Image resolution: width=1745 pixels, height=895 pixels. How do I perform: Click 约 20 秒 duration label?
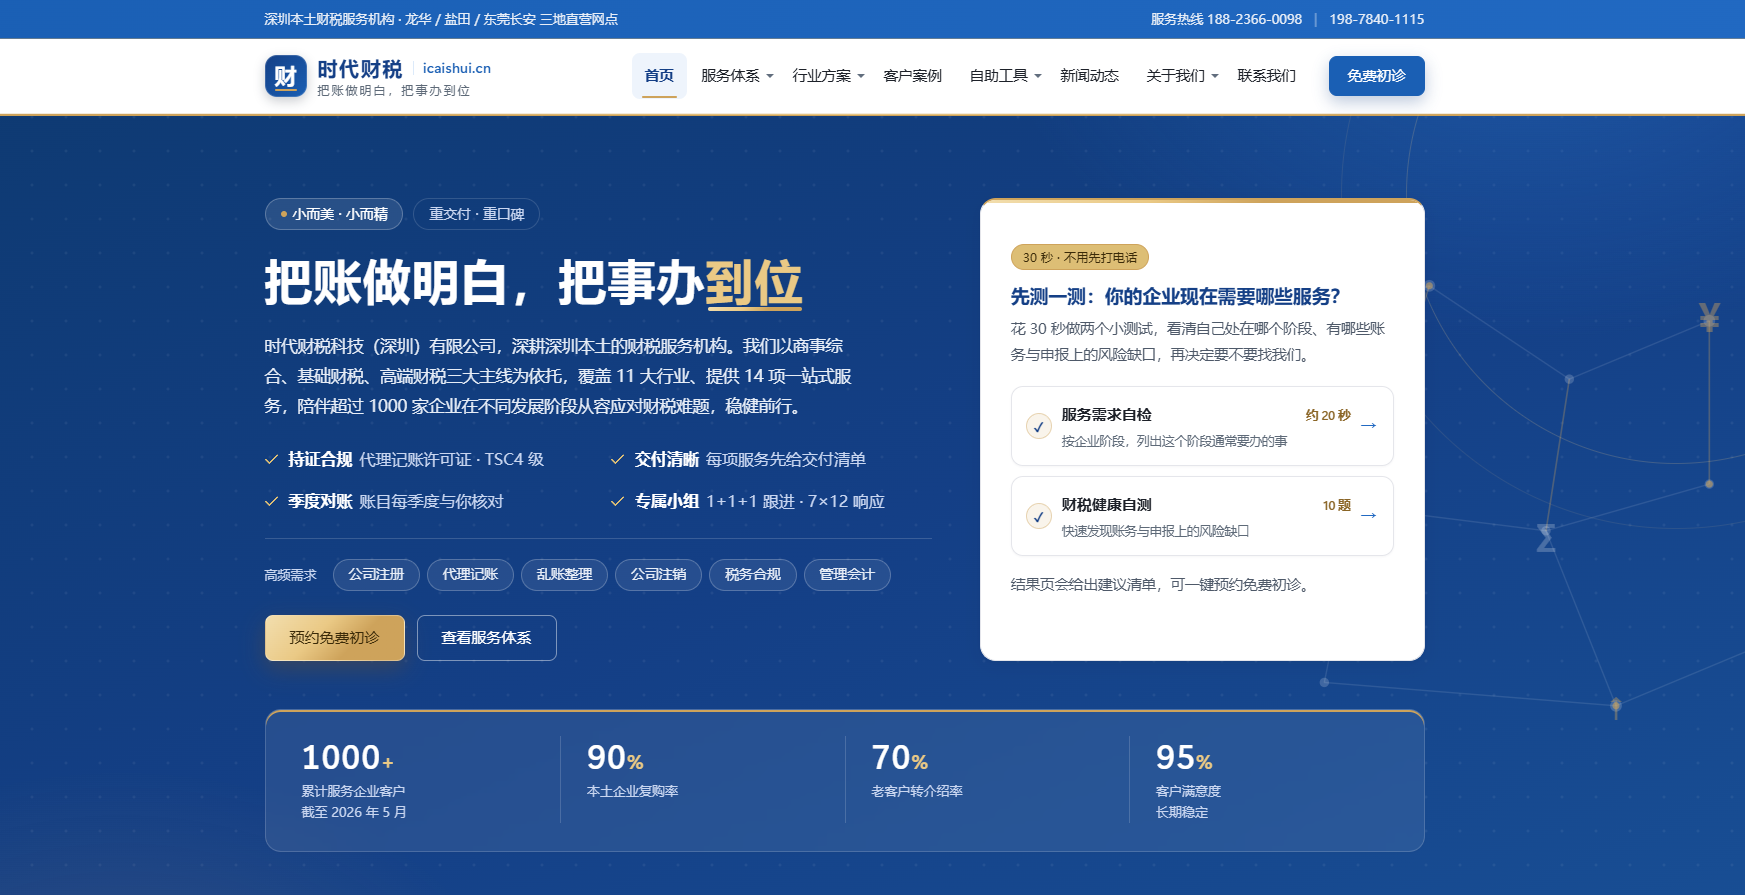pyautogui.click(x=1328, y=415)
